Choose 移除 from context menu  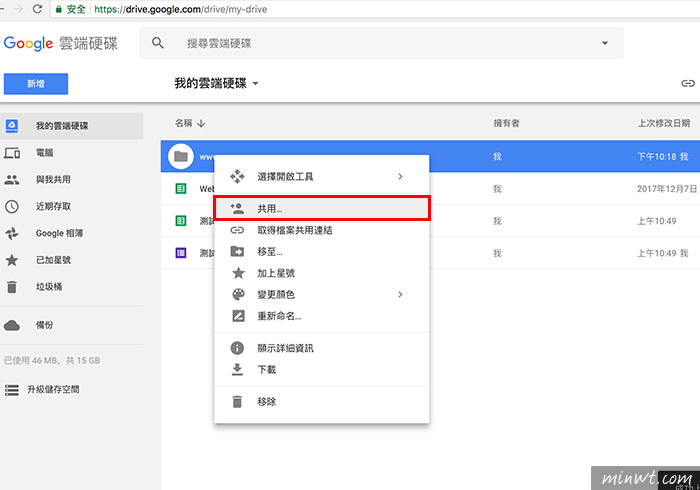pos(321,402)
